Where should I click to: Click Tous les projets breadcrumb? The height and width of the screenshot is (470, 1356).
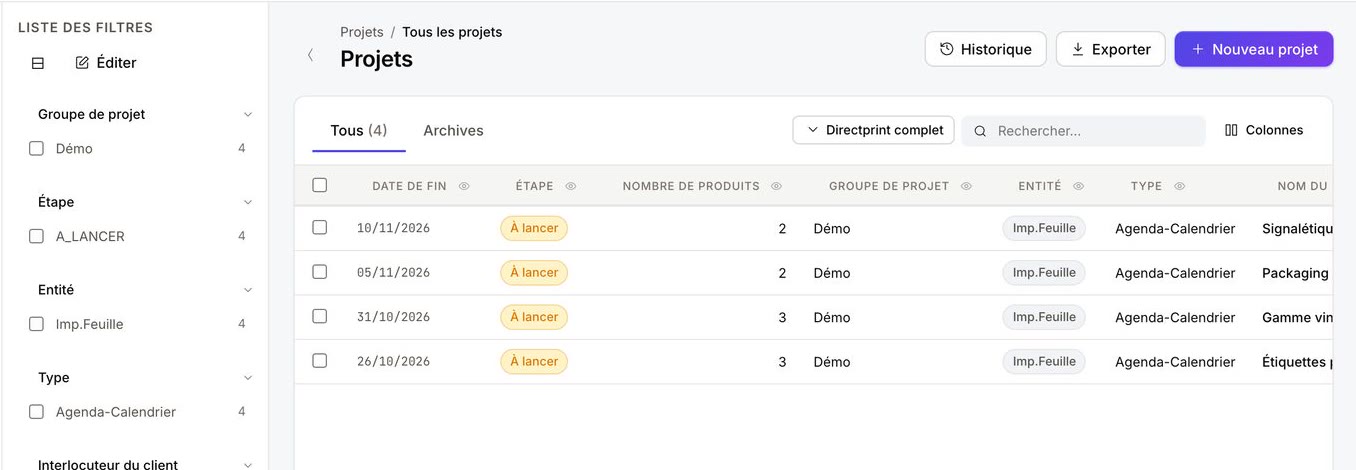pos(452,32)
